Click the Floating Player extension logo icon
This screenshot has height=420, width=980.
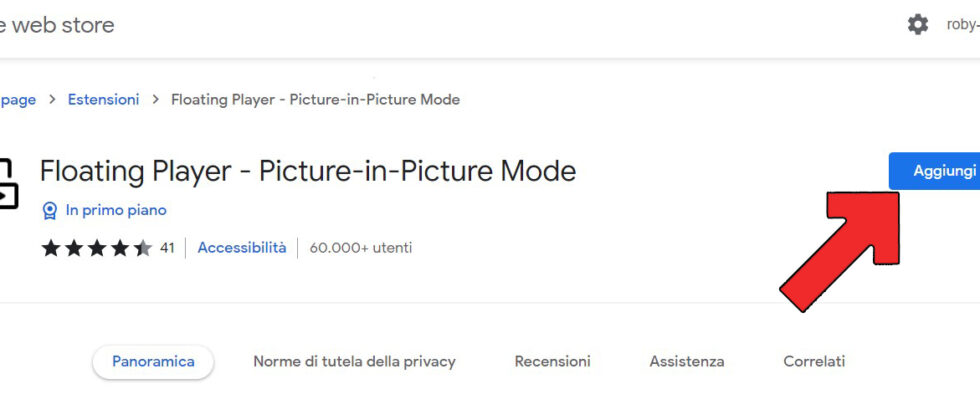click(8, 184)
